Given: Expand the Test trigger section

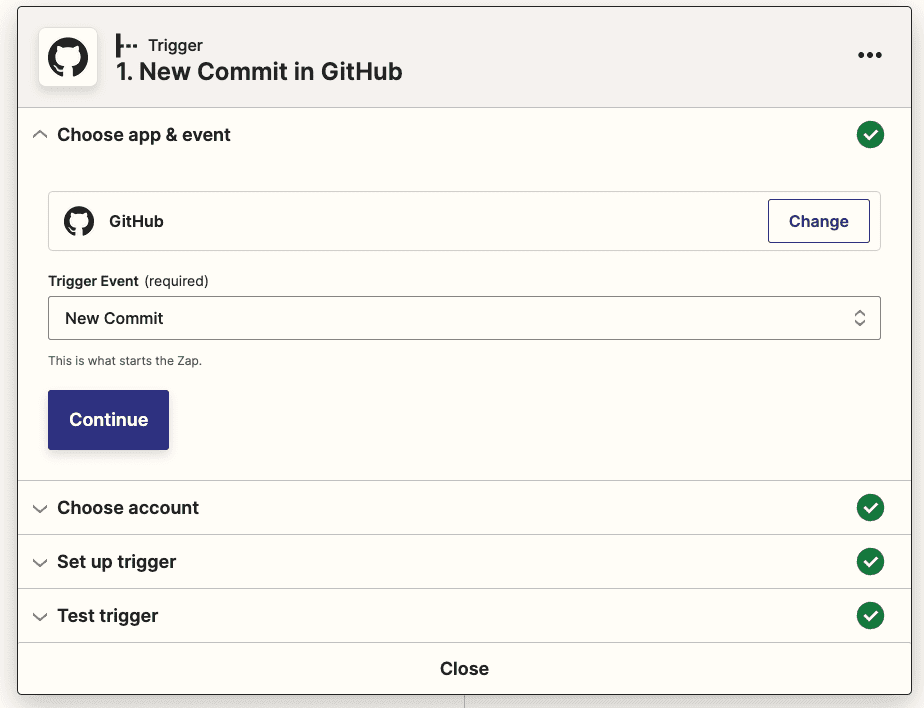Looking at the screenshot, I should point(39,617).
